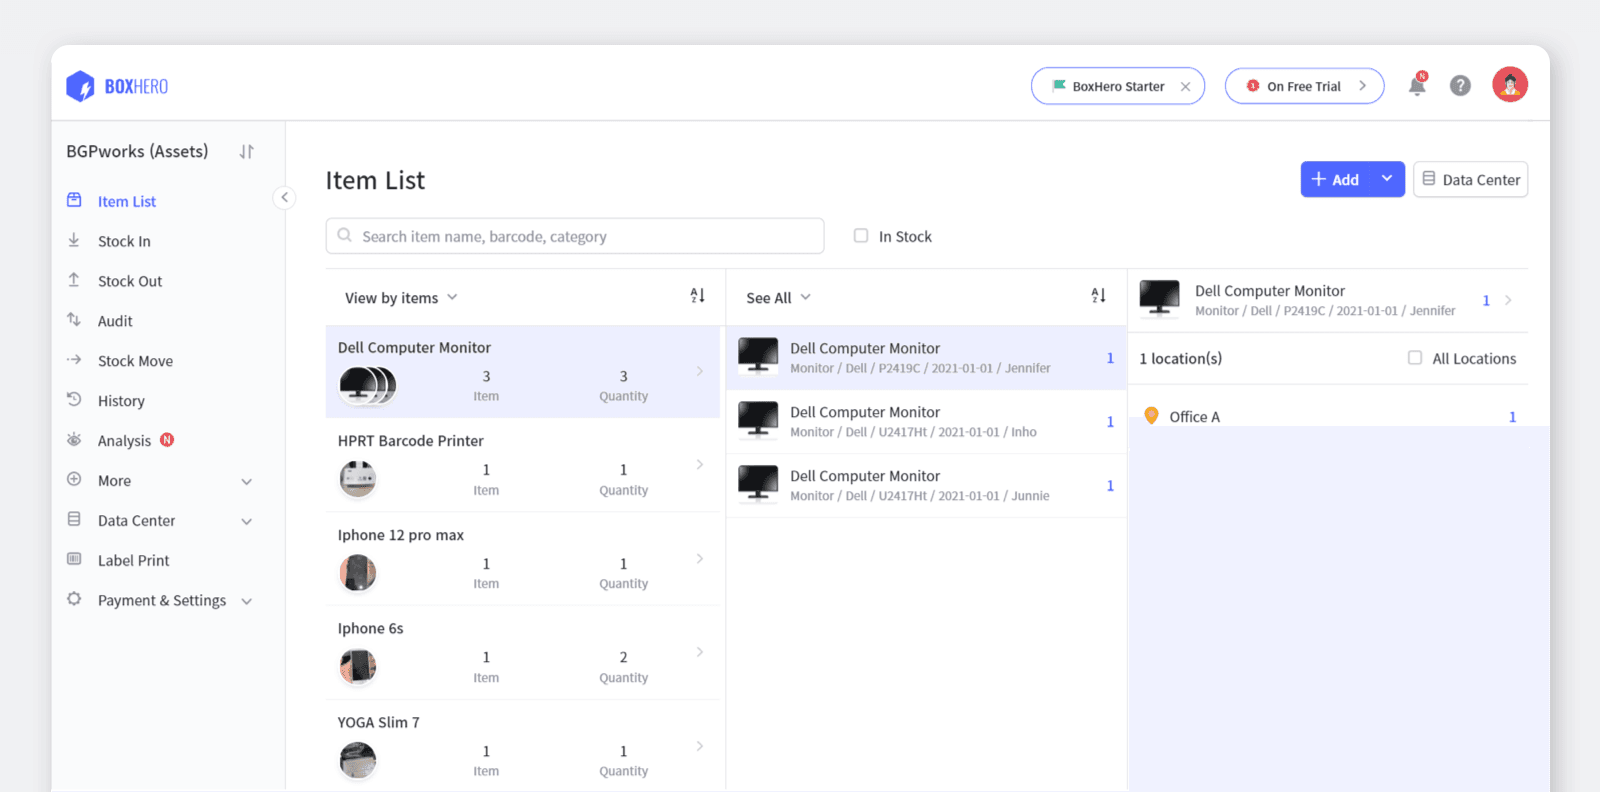Select the Office A location row
Screen dimensions: 1600x792
(x=1328, y=416)
